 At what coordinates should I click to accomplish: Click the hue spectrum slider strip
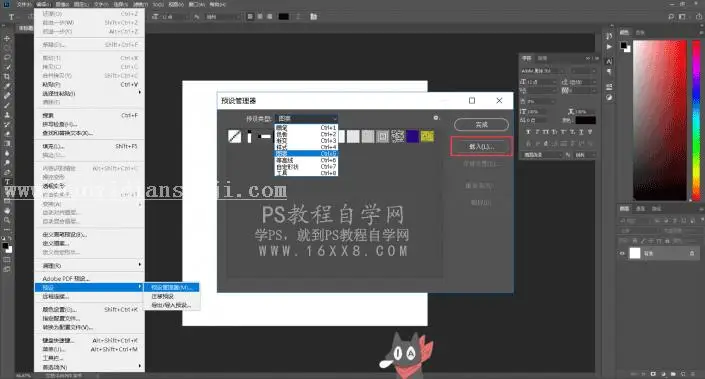tap(696, 120)
